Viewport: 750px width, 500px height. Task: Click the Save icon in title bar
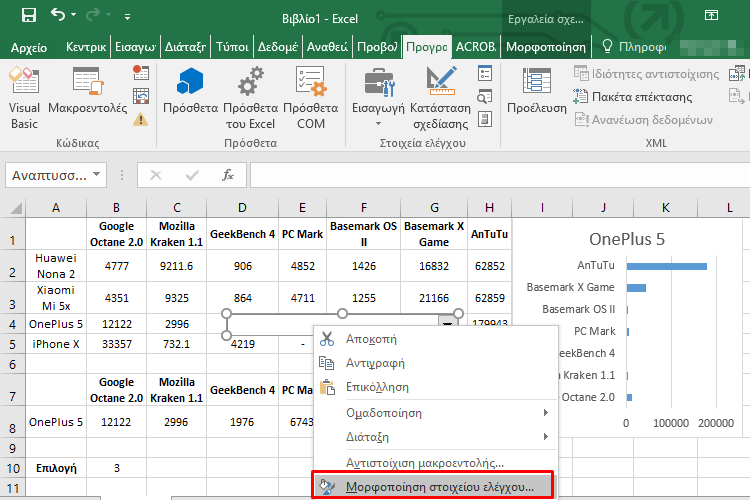coord(29,16)
